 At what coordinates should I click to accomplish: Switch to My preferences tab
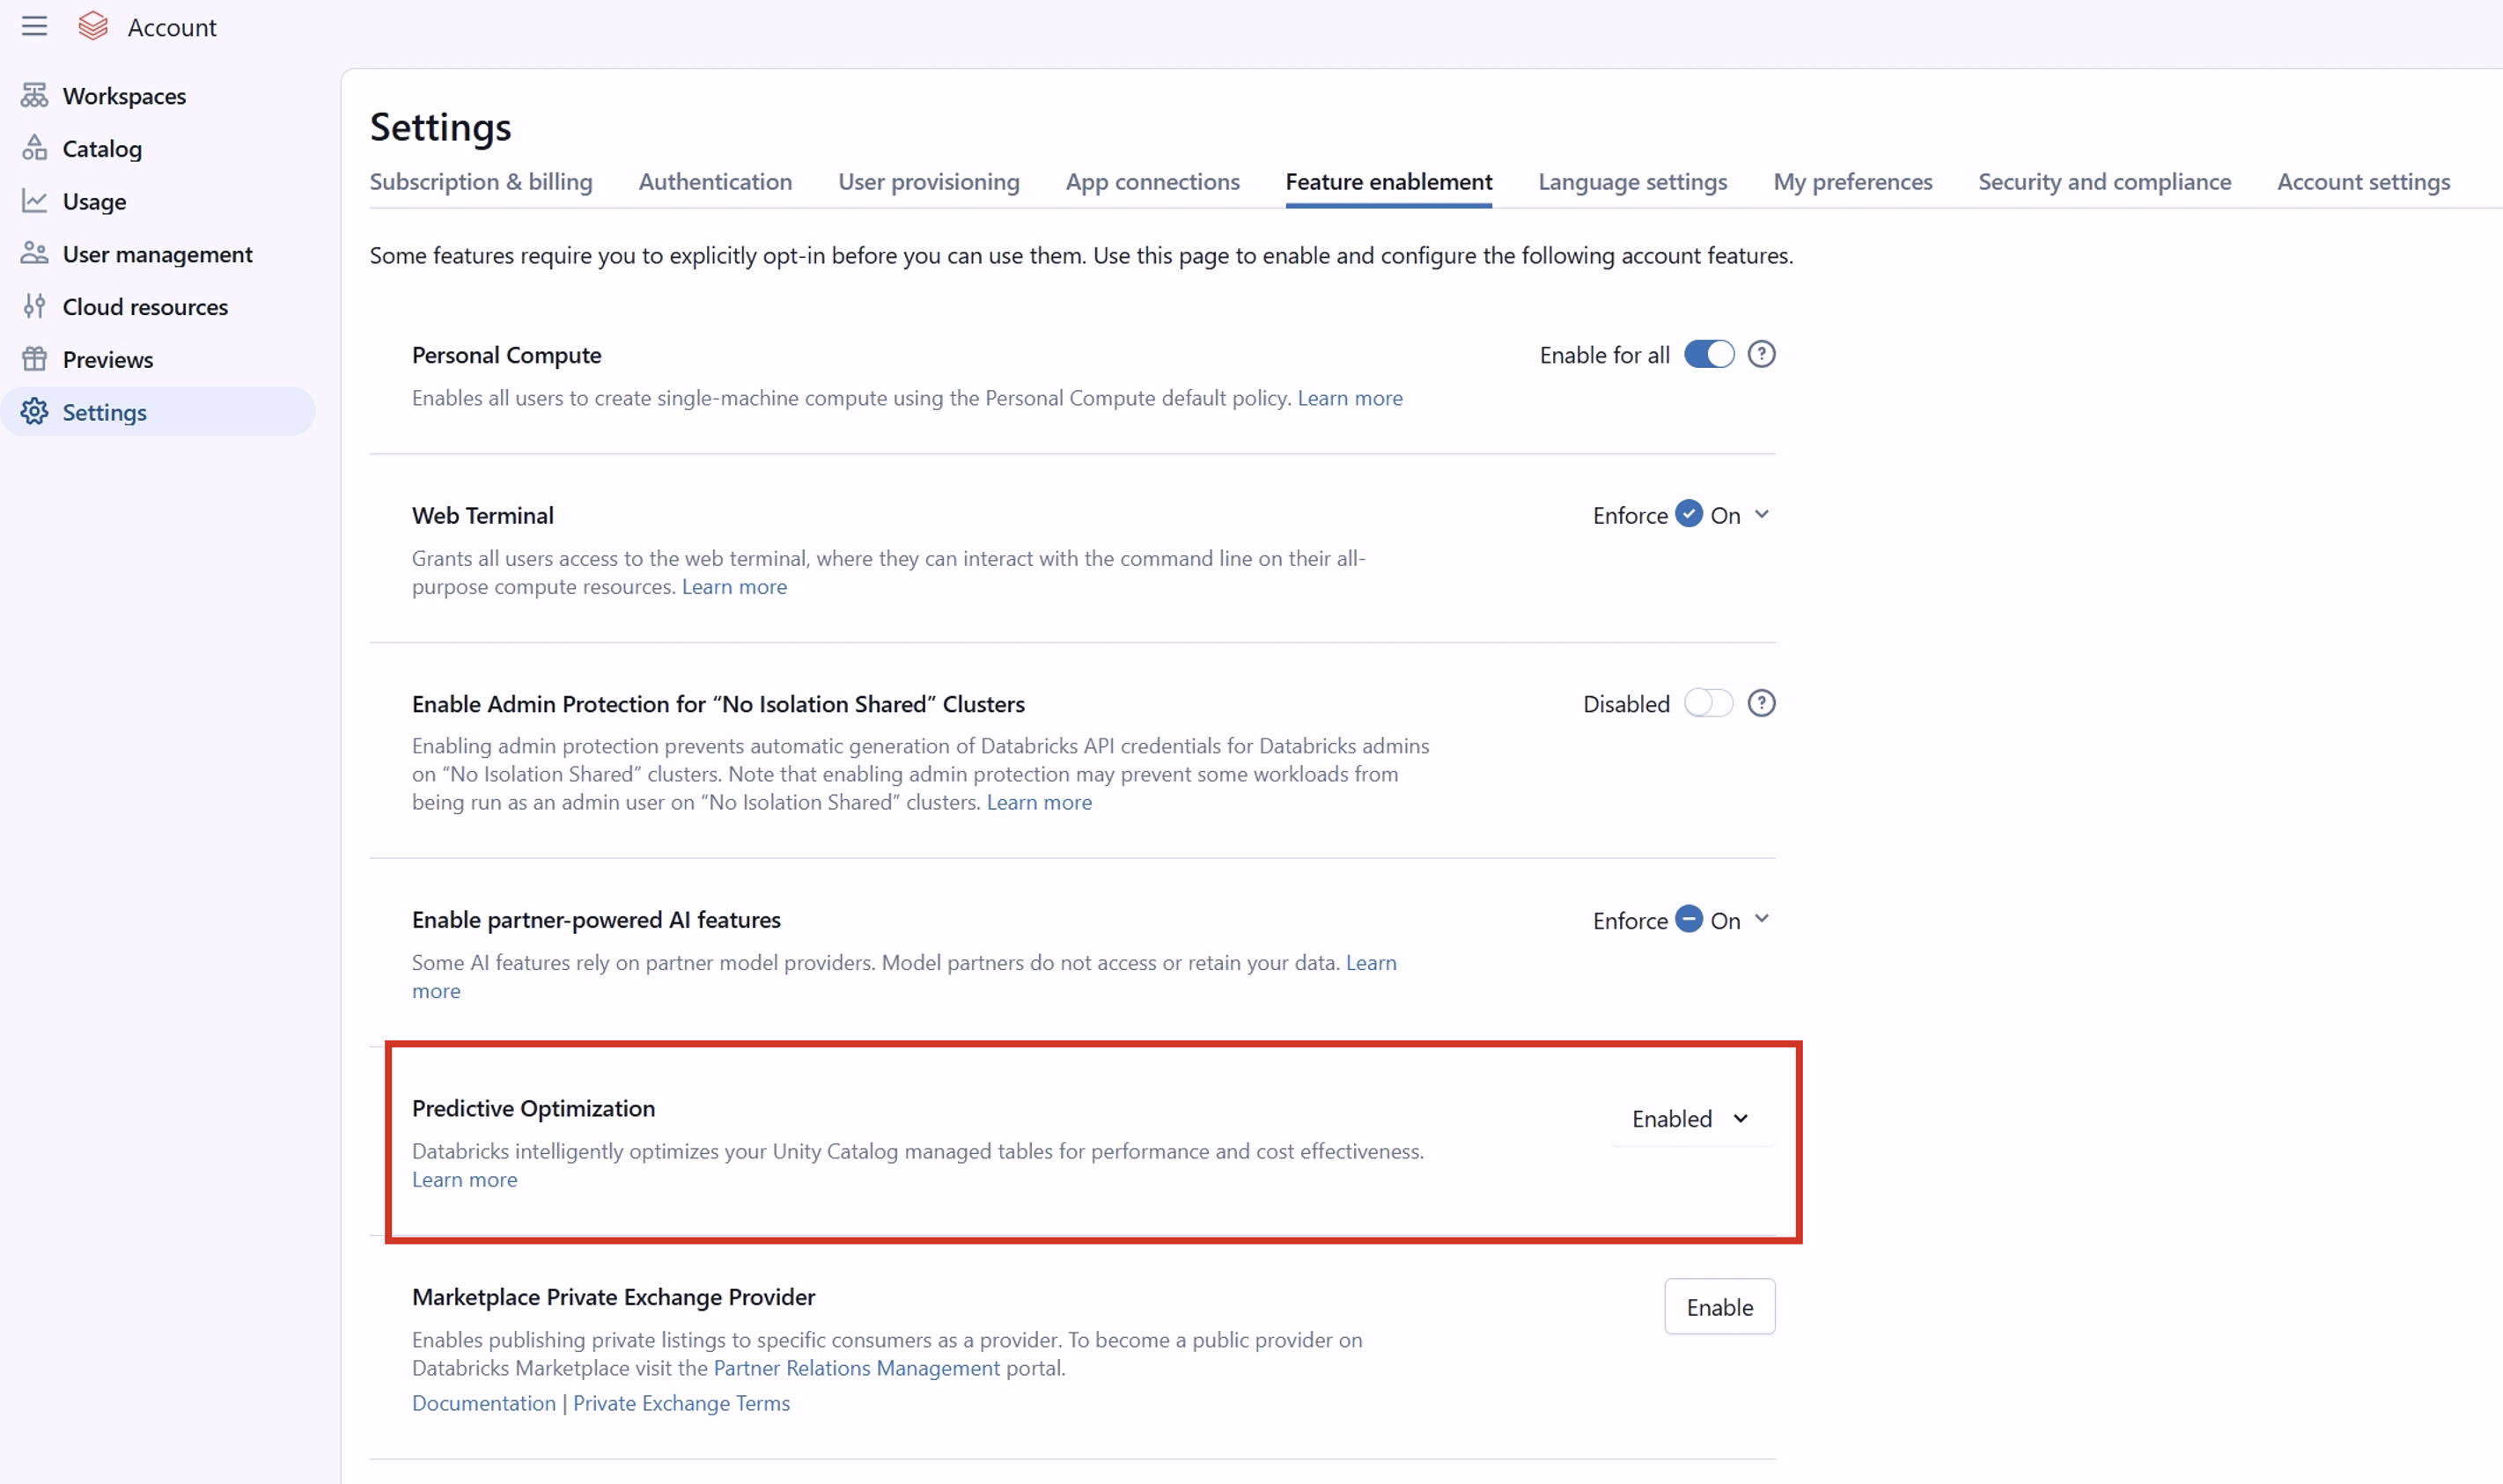tap(1852, 181)
